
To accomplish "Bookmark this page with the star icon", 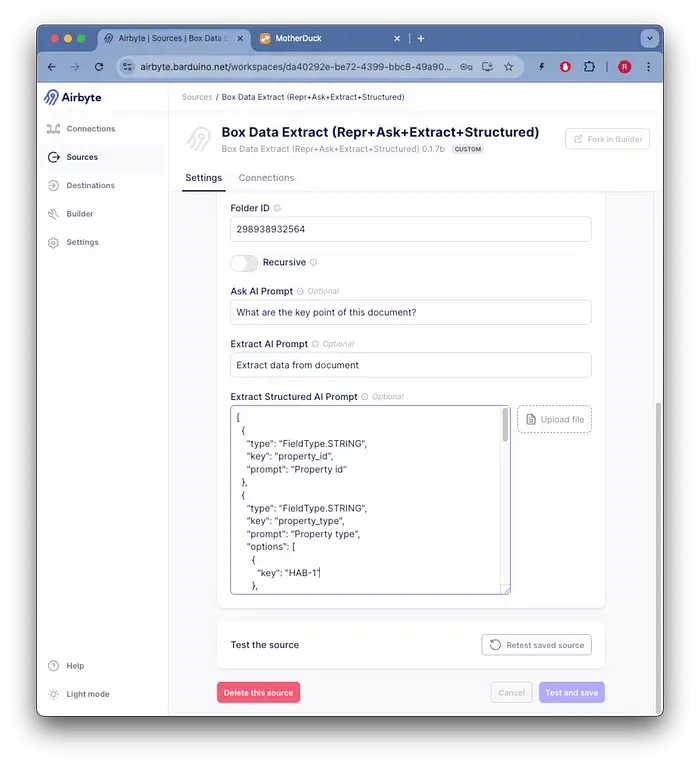I will pos(509,67).
